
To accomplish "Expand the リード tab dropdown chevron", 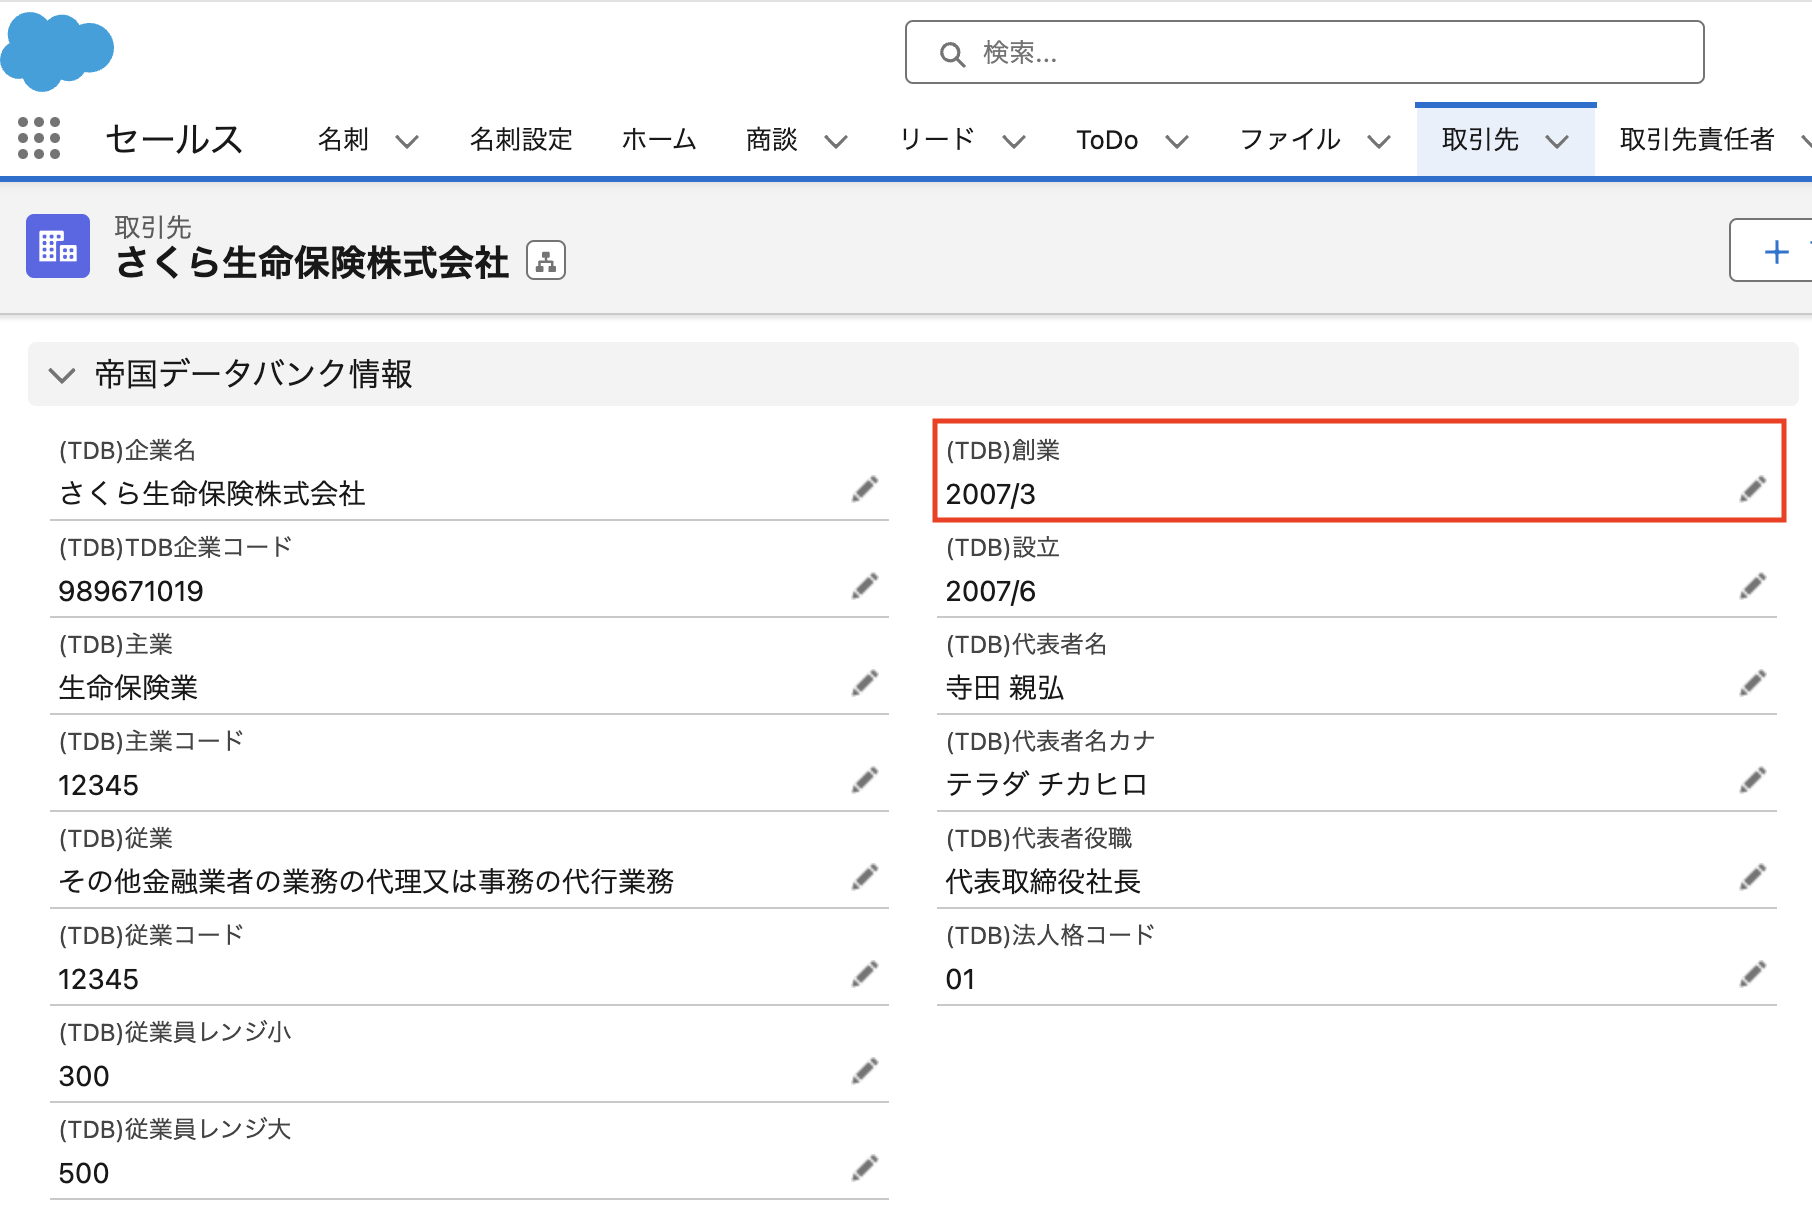I will (x=1014, y=141).
